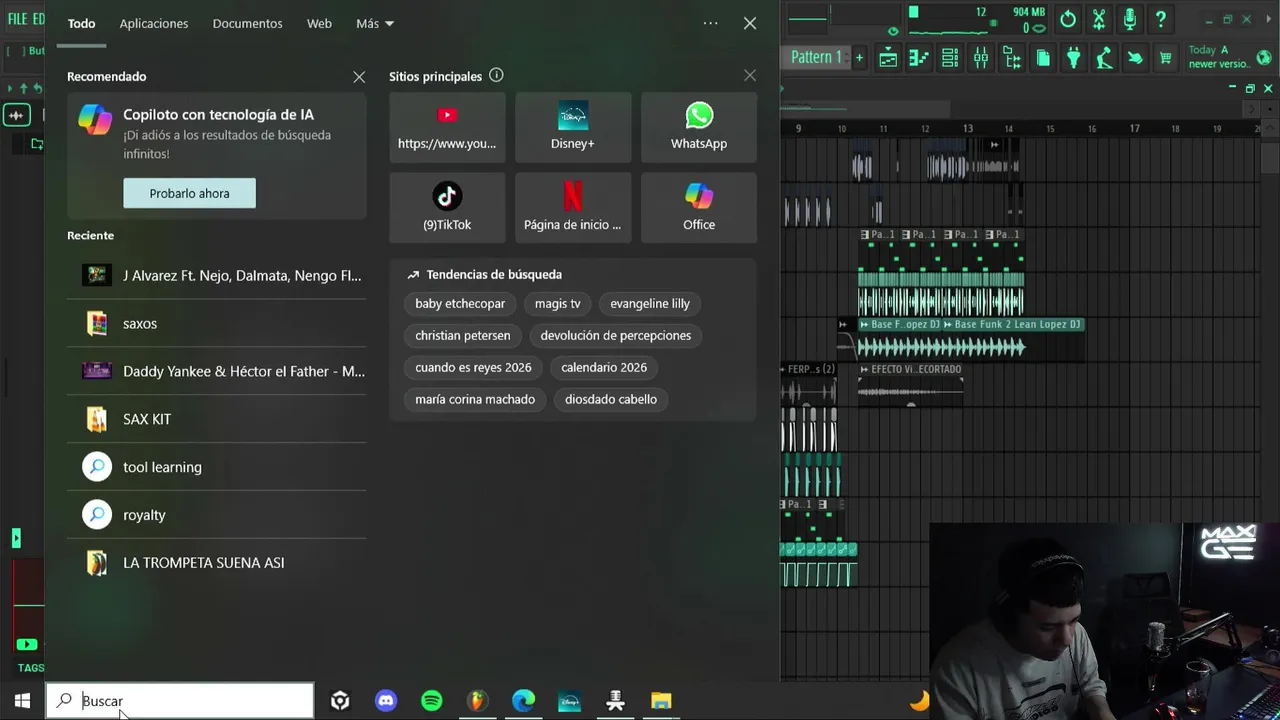Launch WhatsApp from top sites
Image resolution: width=1280 pixels, height=720 pixels.
tap(699, 127)
